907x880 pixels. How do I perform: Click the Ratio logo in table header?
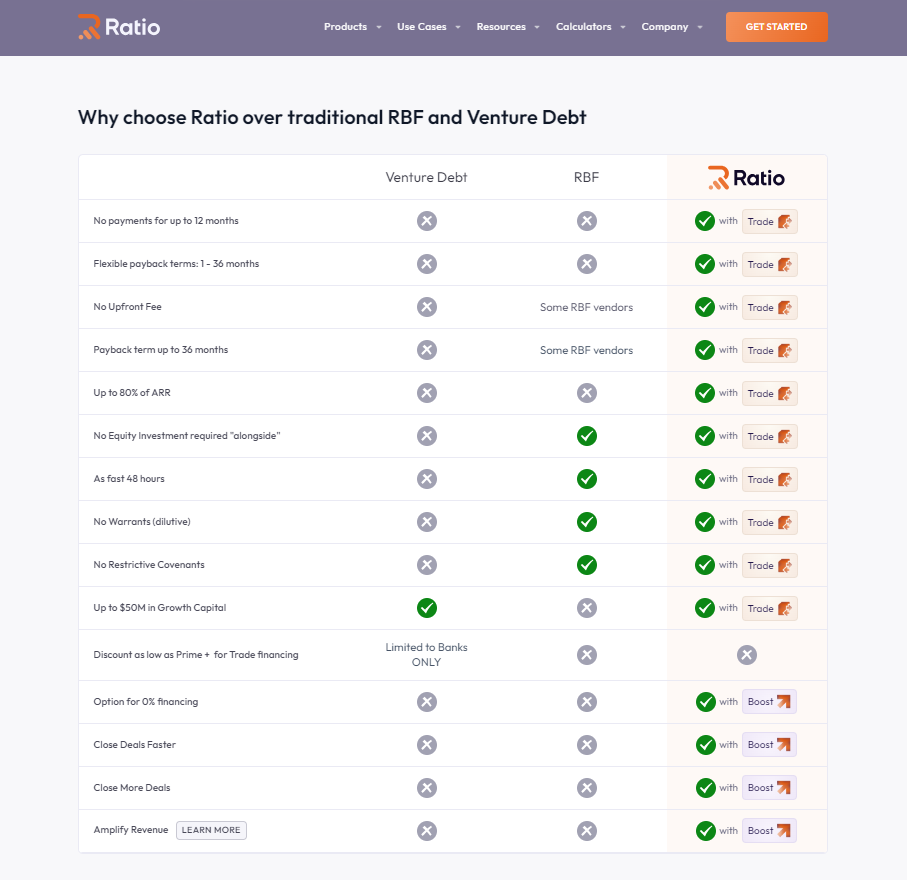tap(746, 178)
